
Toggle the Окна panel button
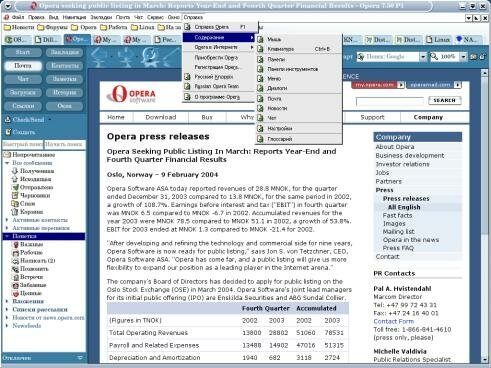(x=65, y=106)
